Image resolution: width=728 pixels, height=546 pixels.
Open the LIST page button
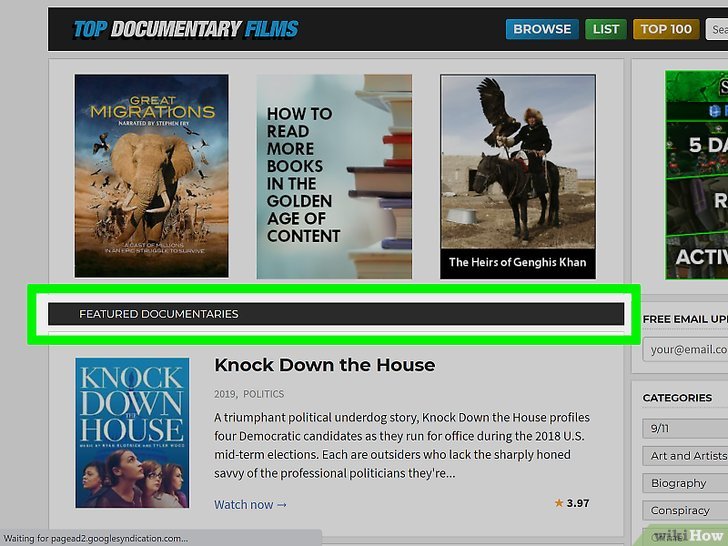tap(605, 29)
